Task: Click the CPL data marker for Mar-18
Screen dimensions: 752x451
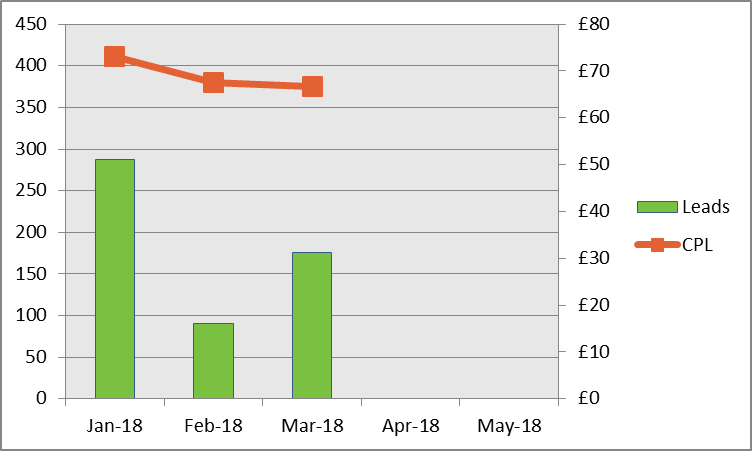Action: coord(312,87)
